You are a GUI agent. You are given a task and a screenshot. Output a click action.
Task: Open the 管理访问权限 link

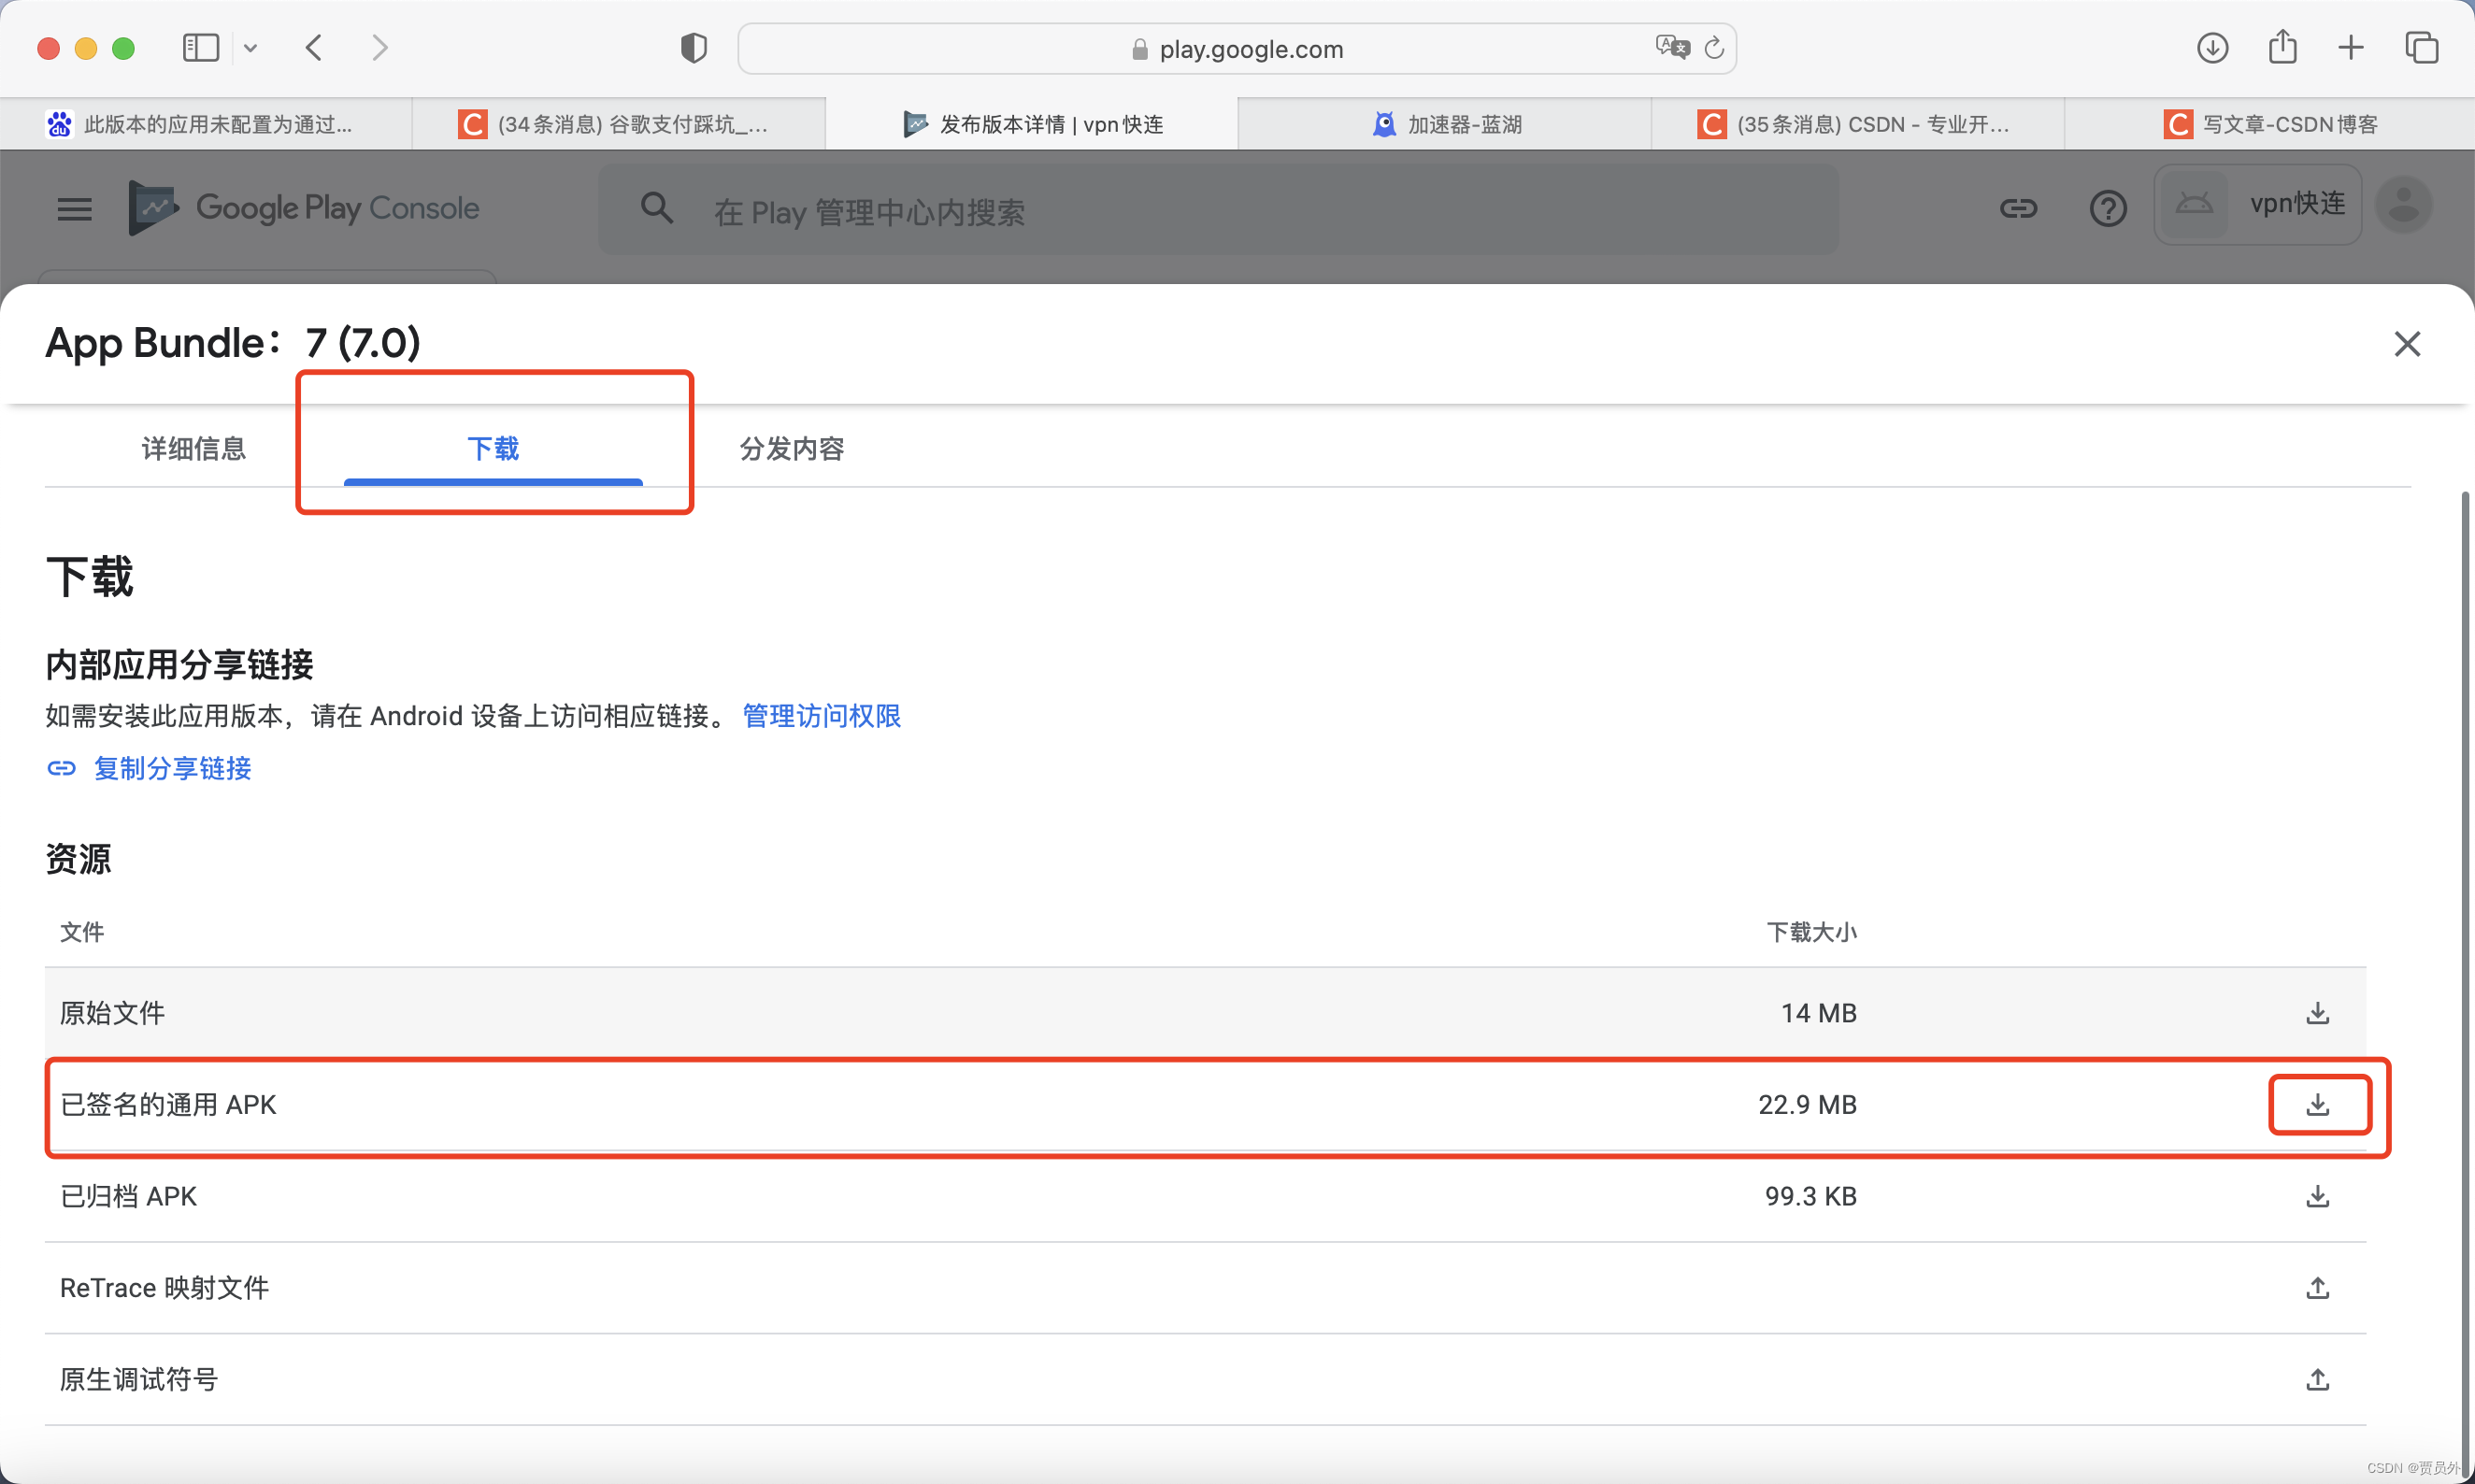(821, 716)
